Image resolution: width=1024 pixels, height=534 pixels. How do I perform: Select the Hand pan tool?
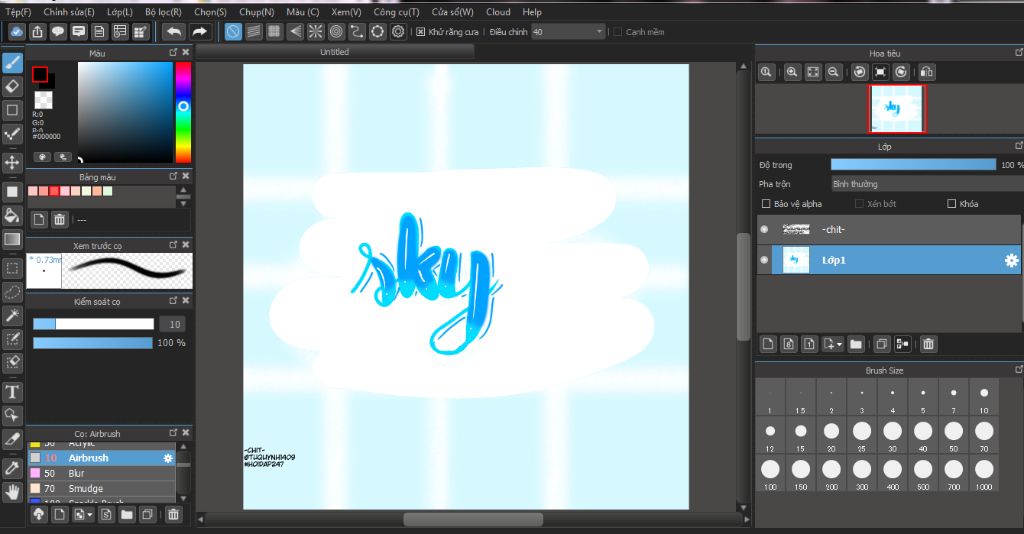pos(12,492)
